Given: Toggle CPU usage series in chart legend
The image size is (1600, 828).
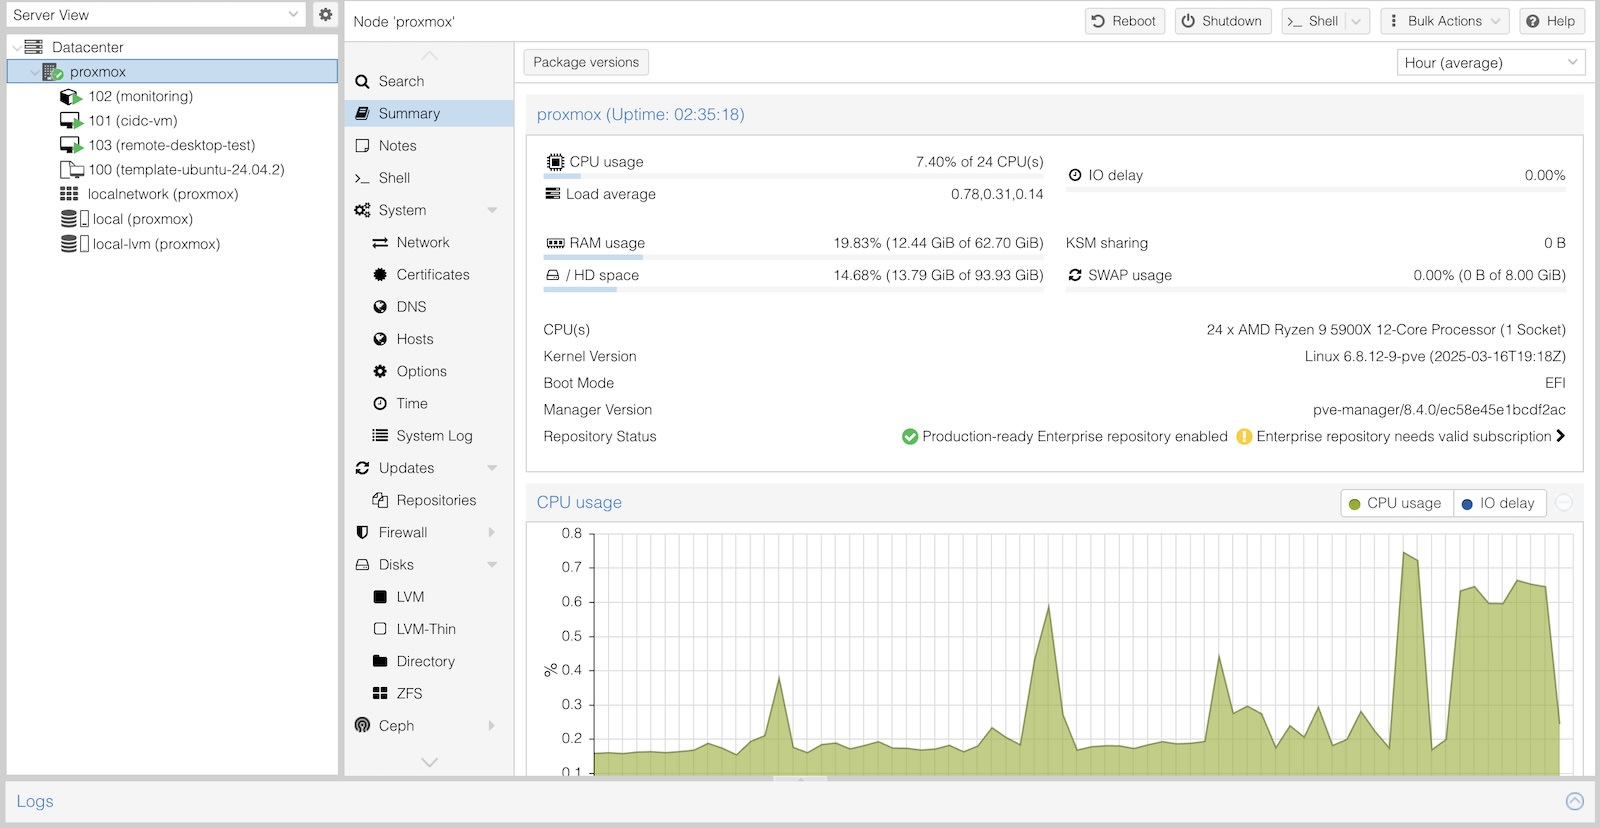Looking at the screenshot, I should (1395, 503).
